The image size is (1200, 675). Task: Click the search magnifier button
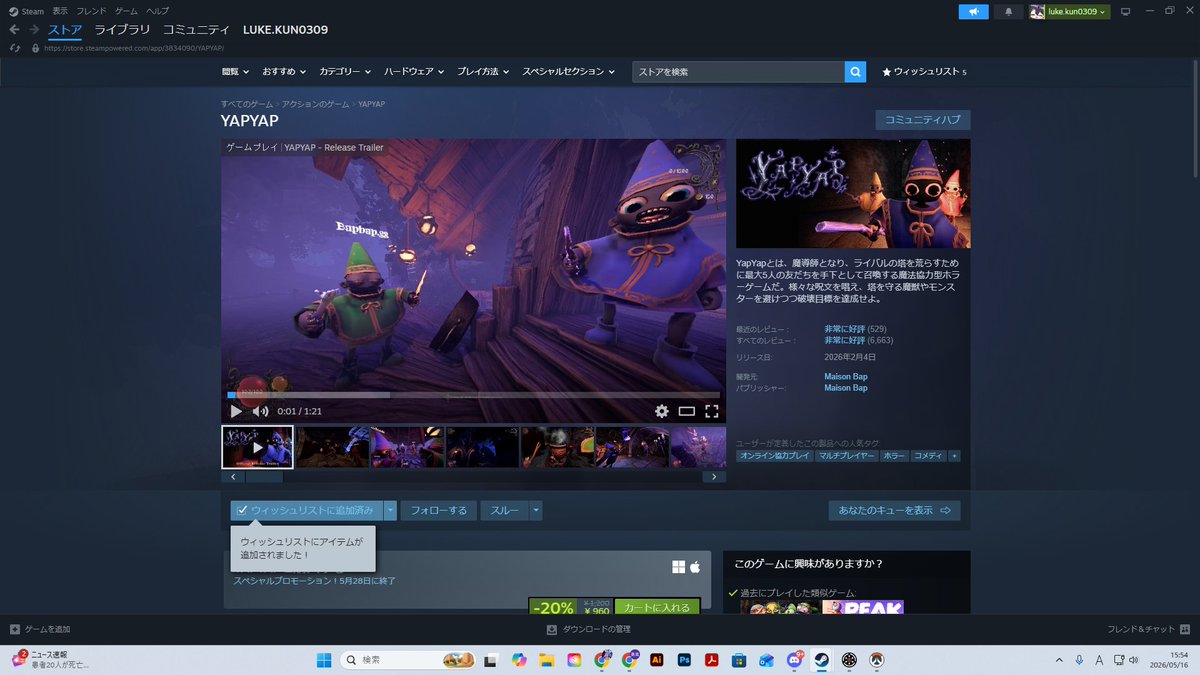click(x=855, y=72)
